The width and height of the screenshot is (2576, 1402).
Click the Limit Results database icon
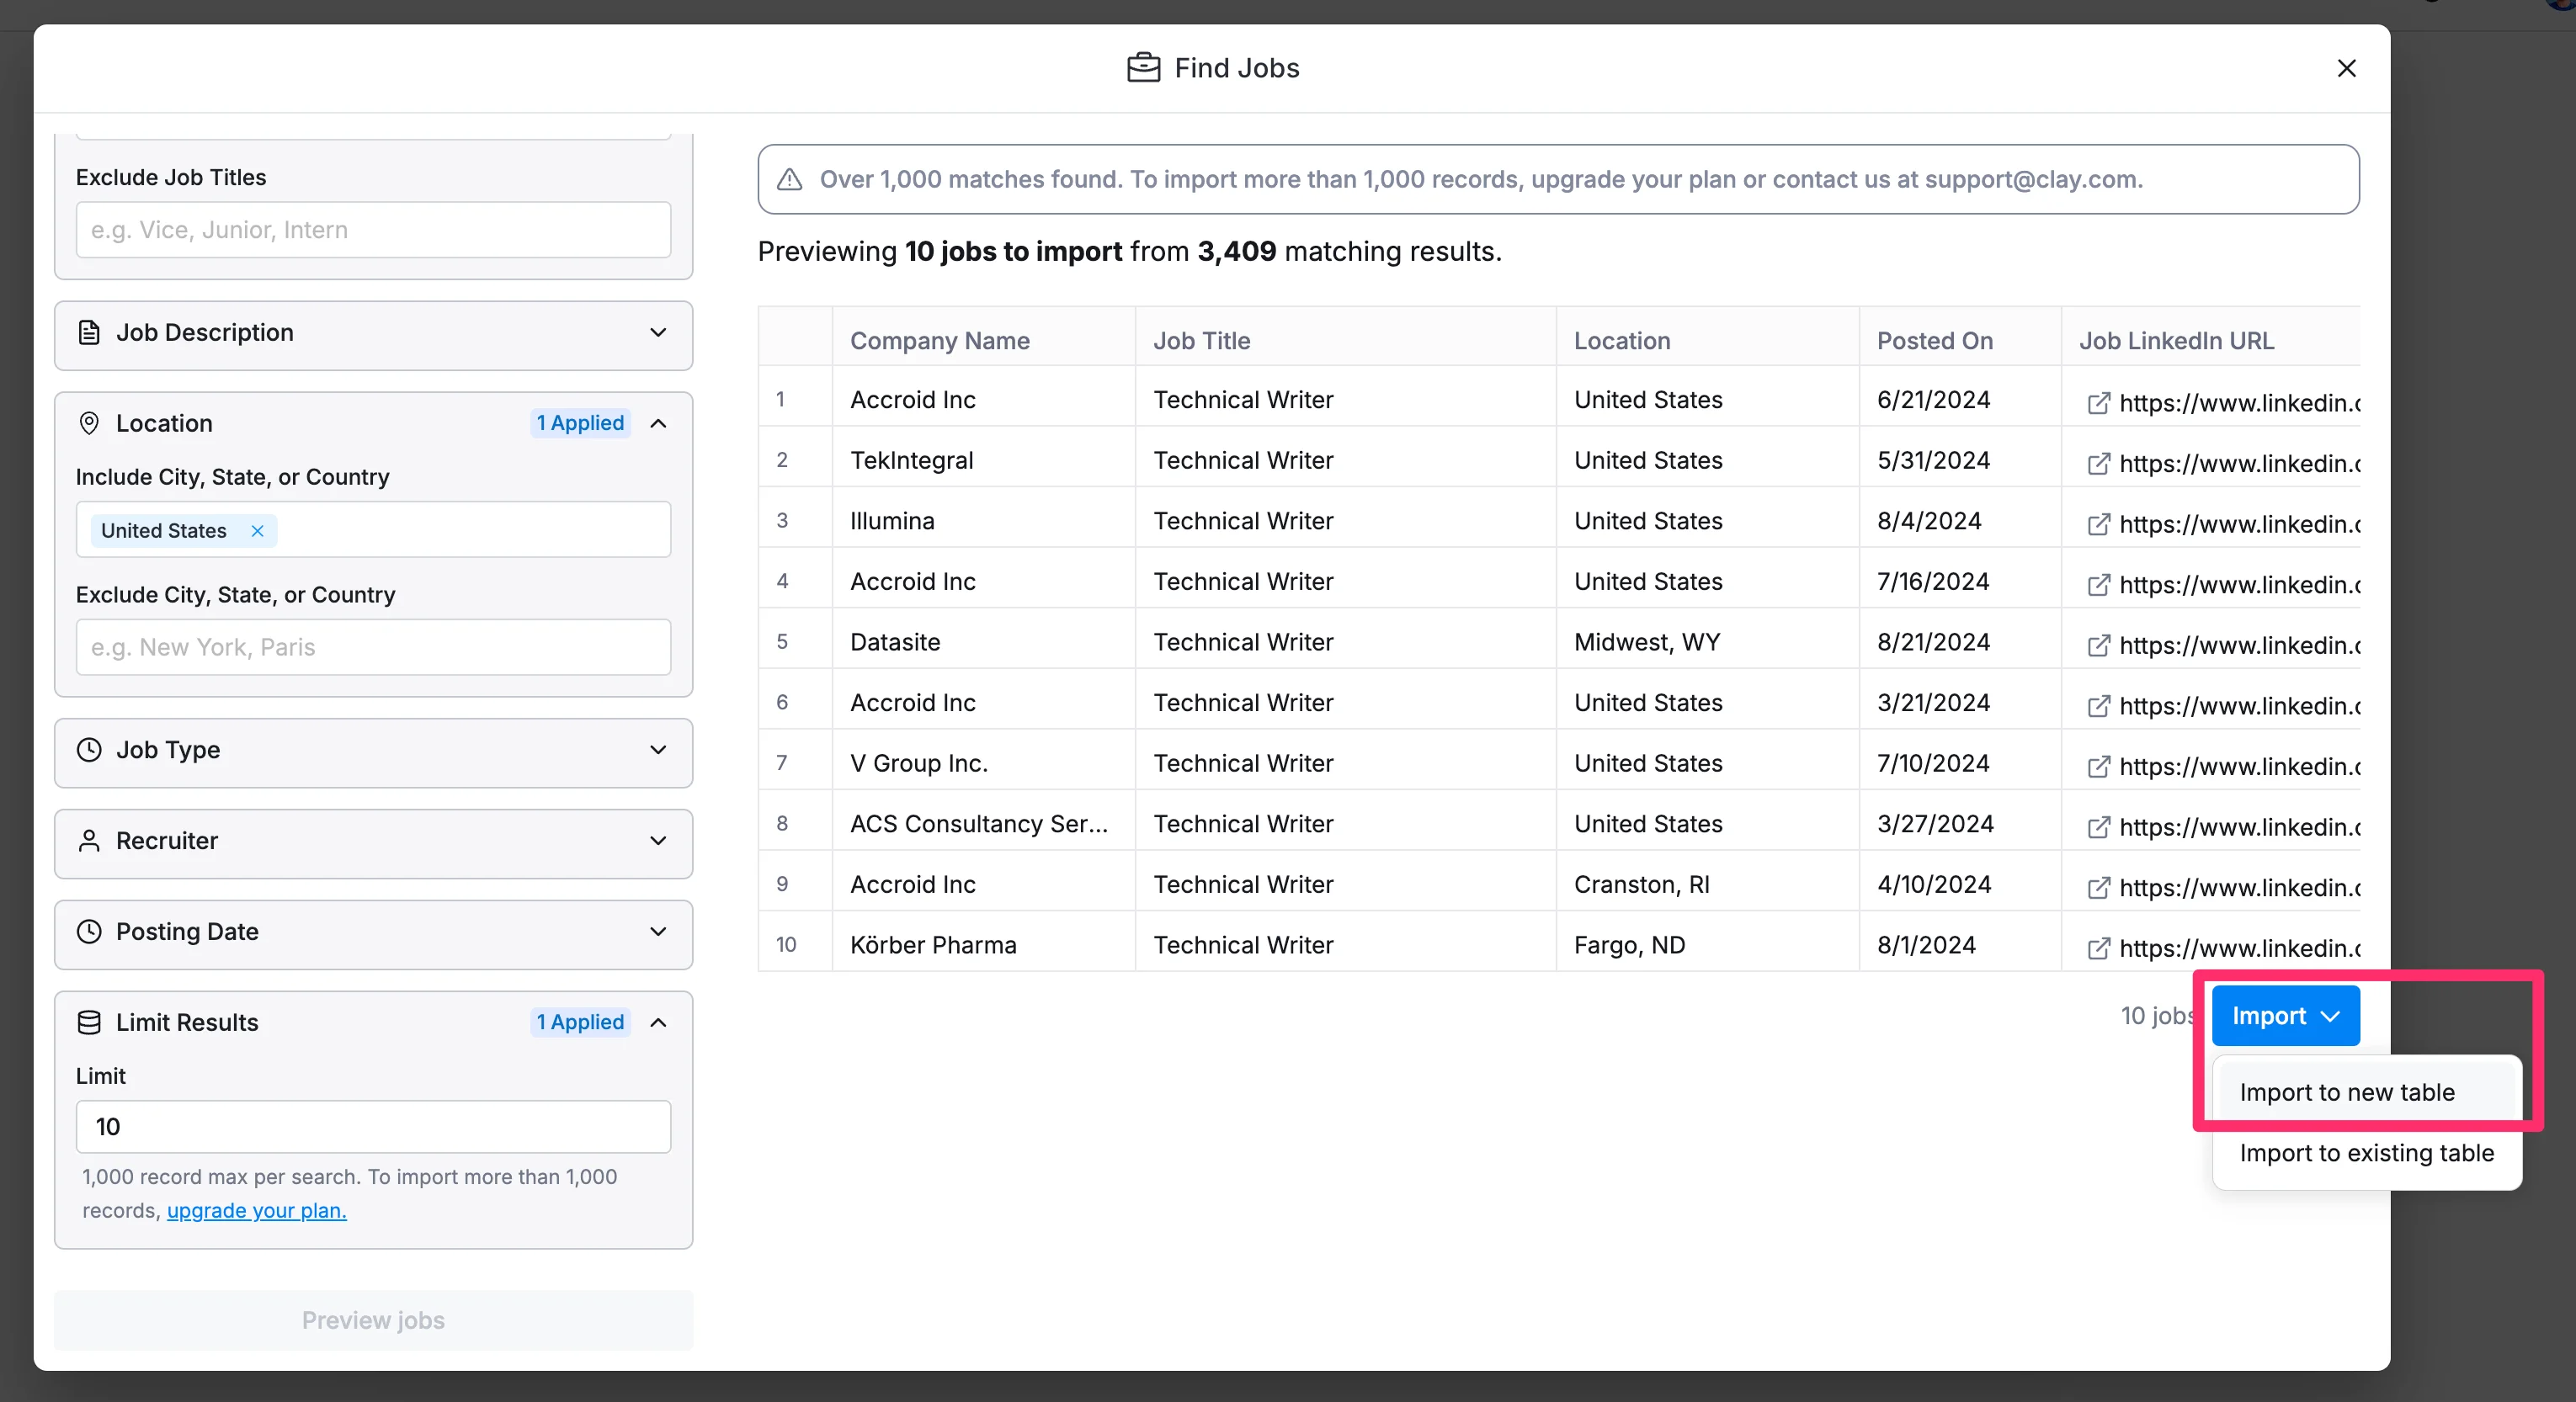[89, 1022]
